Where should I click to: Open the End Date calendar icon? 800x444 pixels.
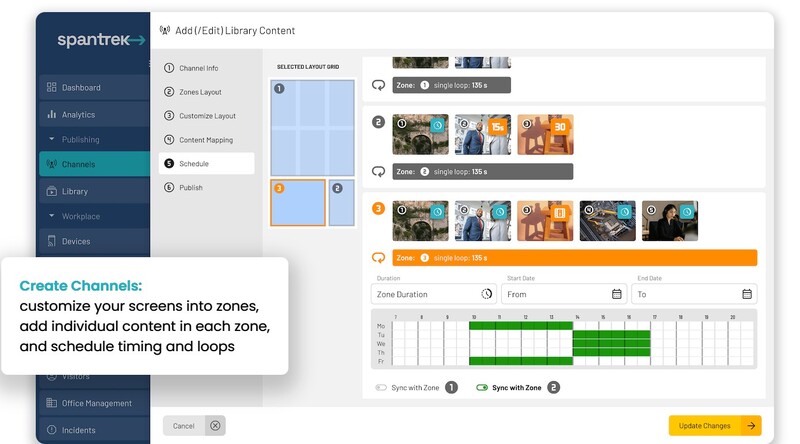[x=747, y=294]
